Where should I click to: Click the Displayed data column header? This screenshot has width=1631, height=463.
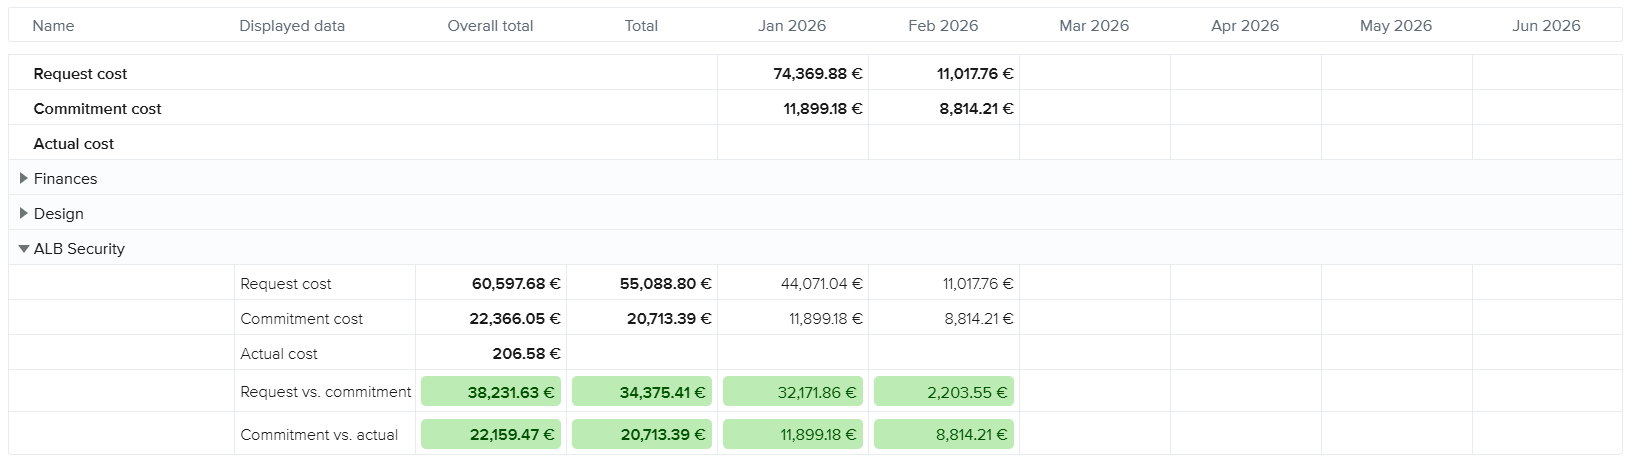[x=292, y=26]
